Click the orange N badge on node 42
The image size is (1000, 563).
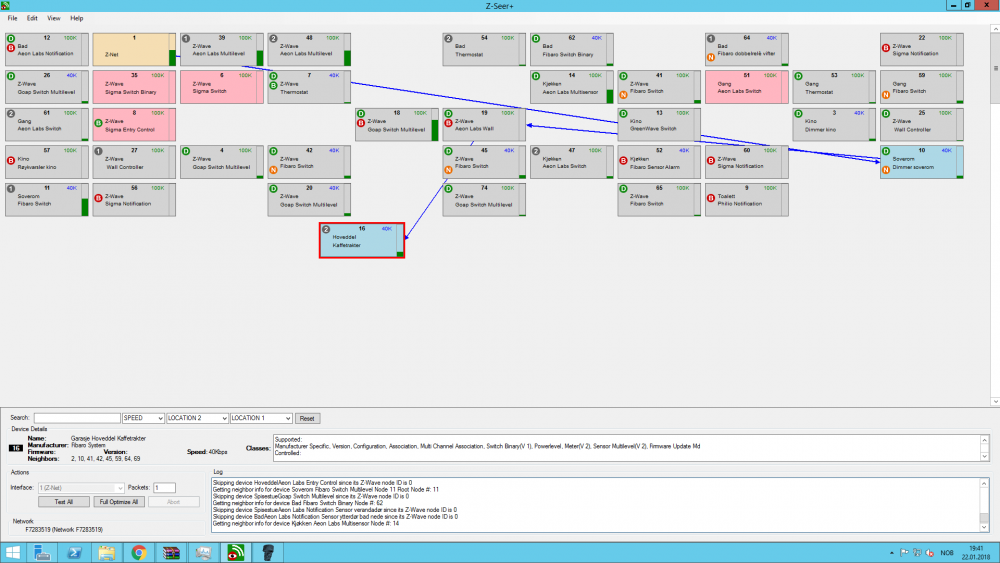(273, 169)
